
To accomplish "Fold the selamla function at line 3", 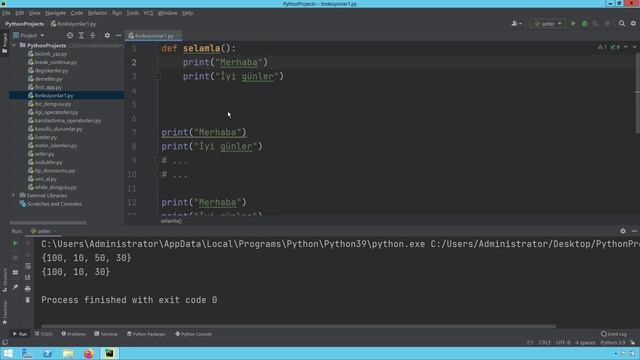I will 158,76.
